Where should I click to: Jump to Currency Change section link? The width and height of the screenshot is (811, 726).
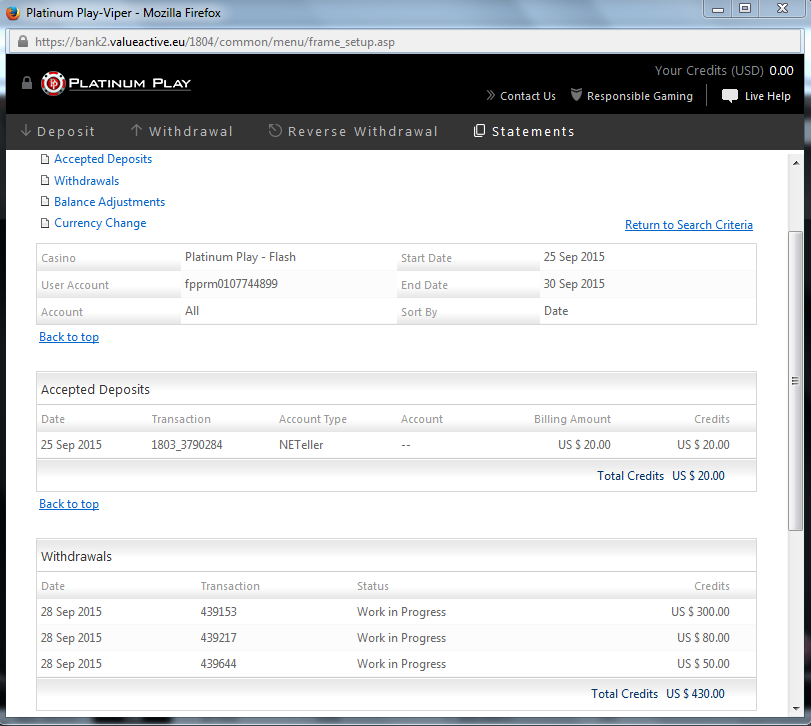tap(100, 223)
